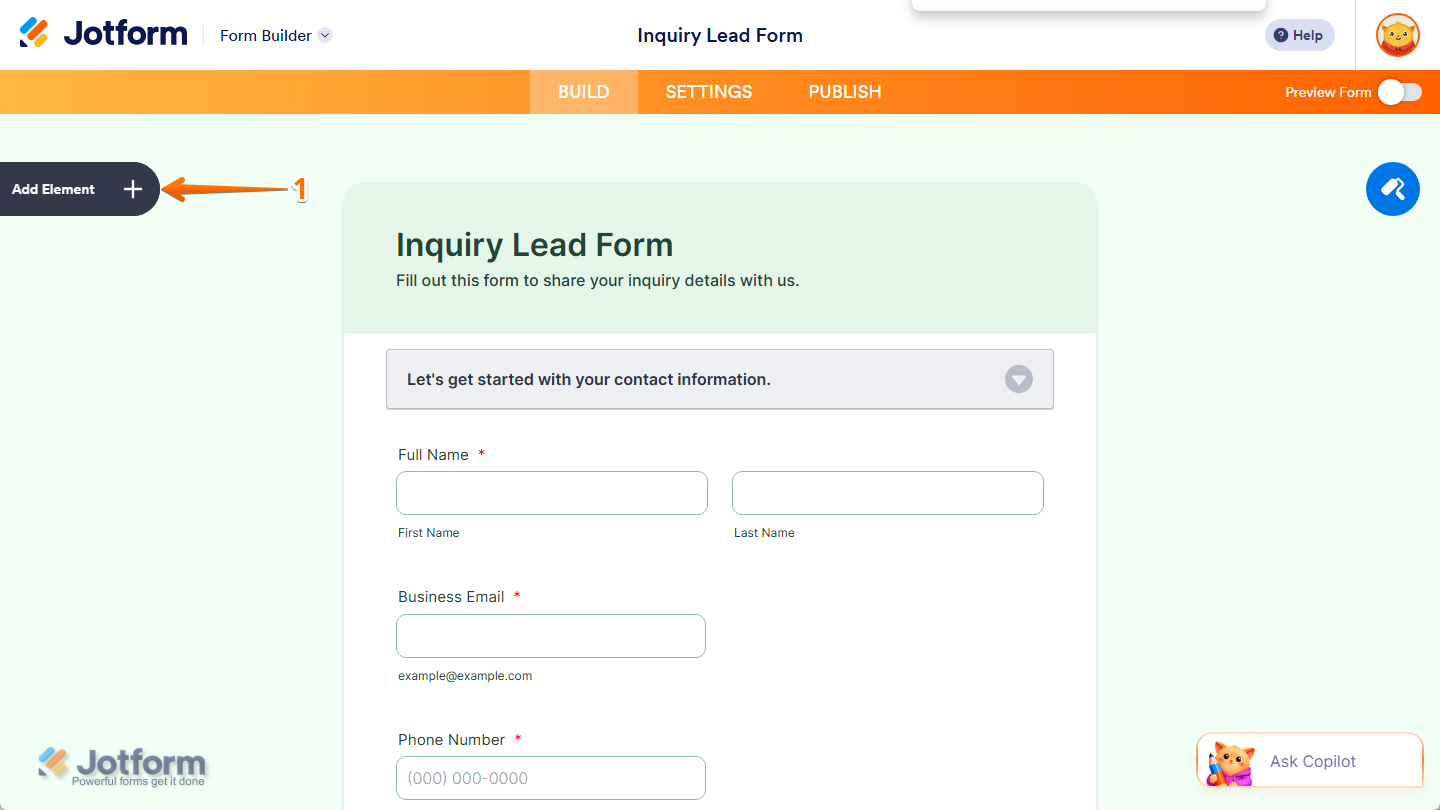The image size is (1440, 810).
Task: Click inside the First Name input field
Action: tap(551, 492)
